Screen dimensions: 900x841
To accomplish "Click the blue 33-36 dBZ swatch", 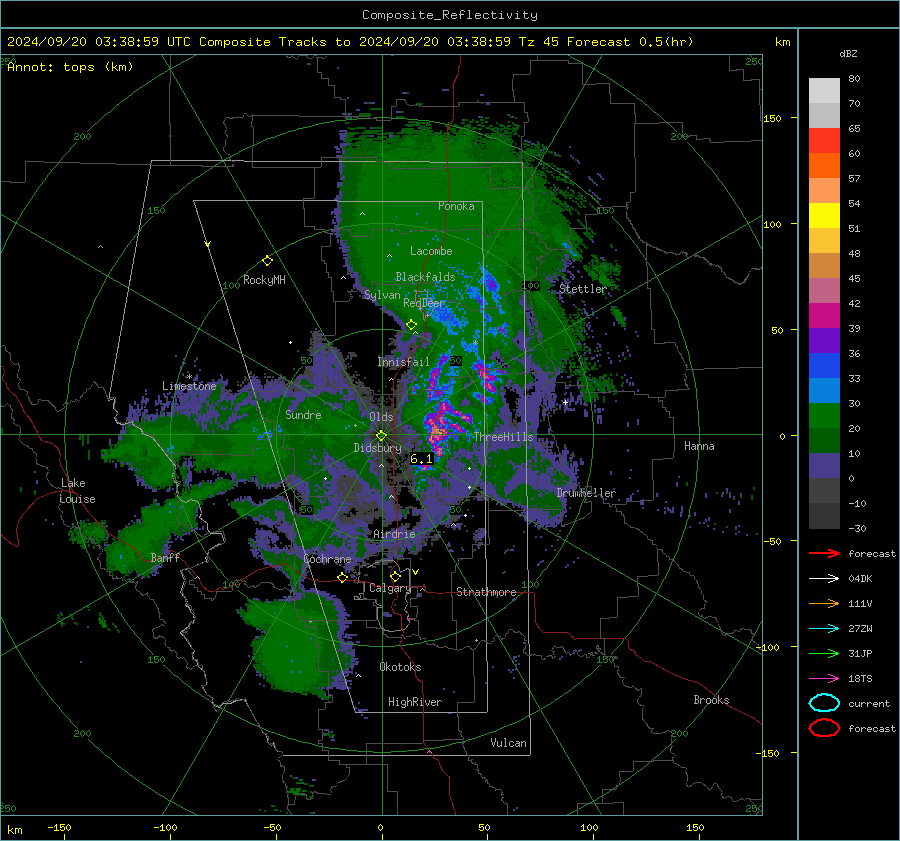I will [x=824, y=366].
